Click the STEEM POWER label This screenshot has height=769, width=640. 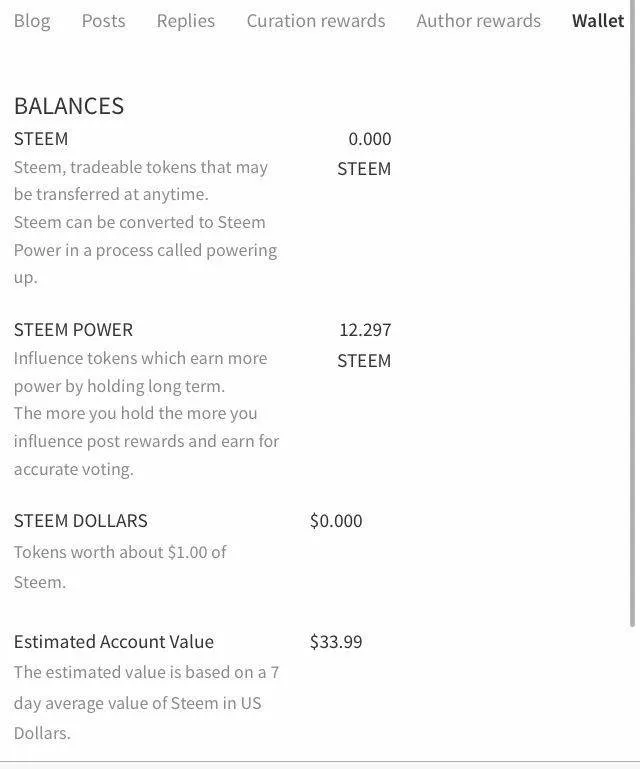pyautogui.click(x=74, y=330)
